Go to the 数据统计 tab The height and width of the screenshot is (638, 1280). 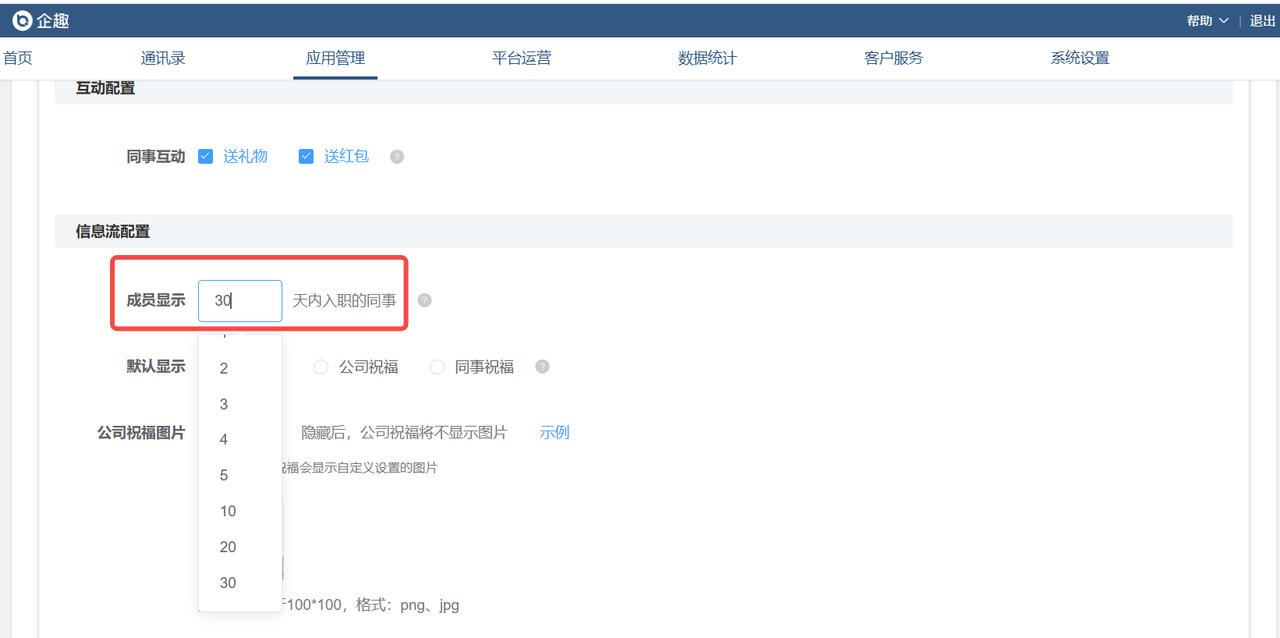pyautogui.click(x=707, y=58)
